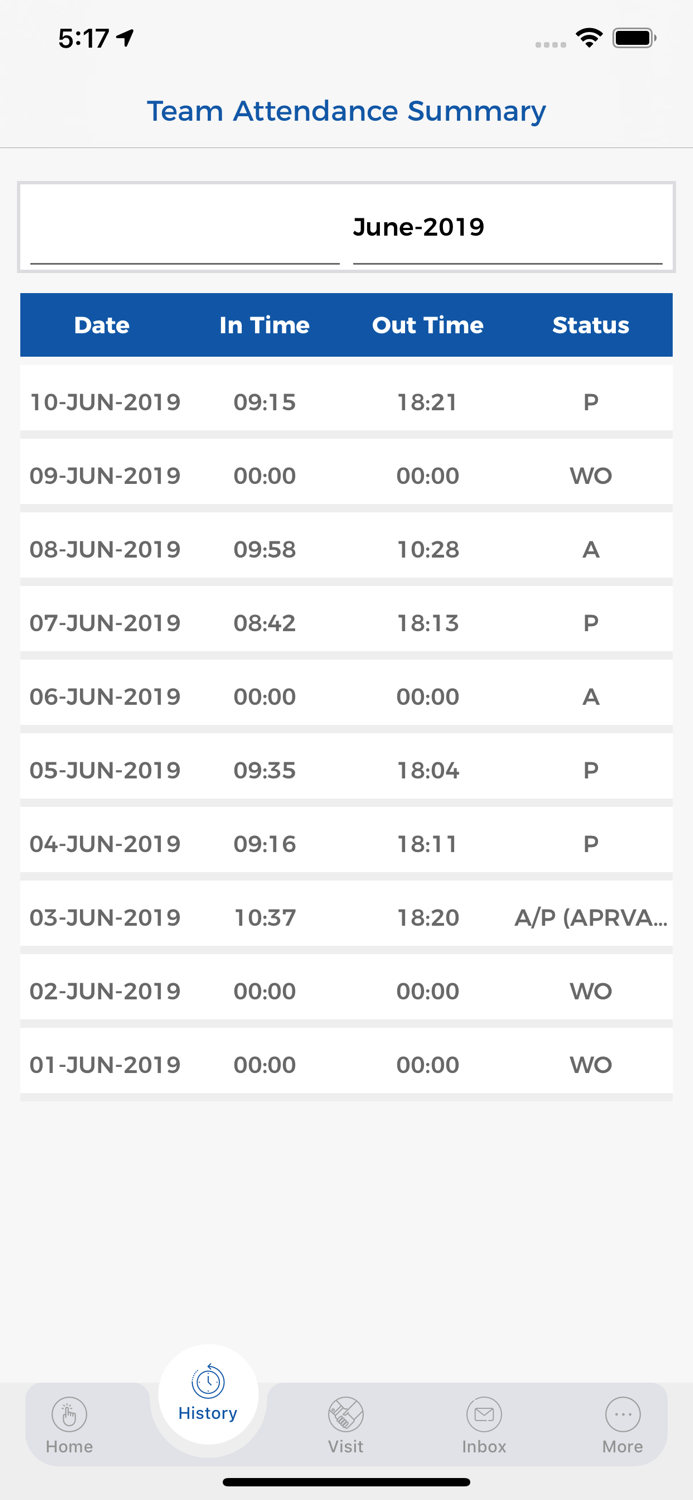The width and height of the screenshot is (693, 1500).
Task: Tap the In Time header
Action: pos(264,325)
